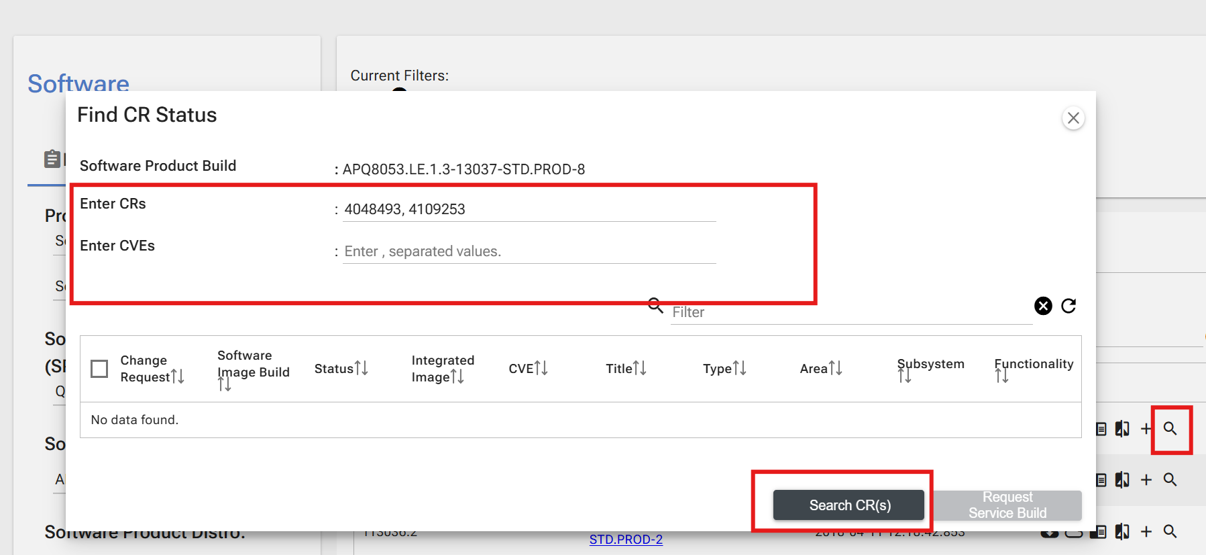The width and height of the screenshot is (1206, 555).
Task: Click the plus icon in the row just above STD.PROD-2
Action: point(1146,480)
